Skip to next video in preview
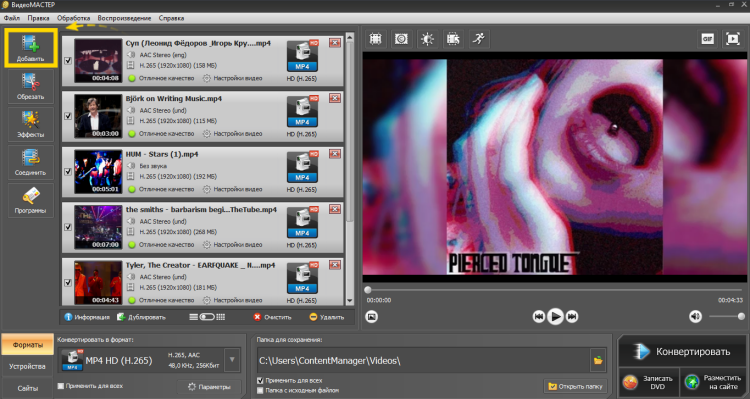750x399 pixels. (572, 316)
